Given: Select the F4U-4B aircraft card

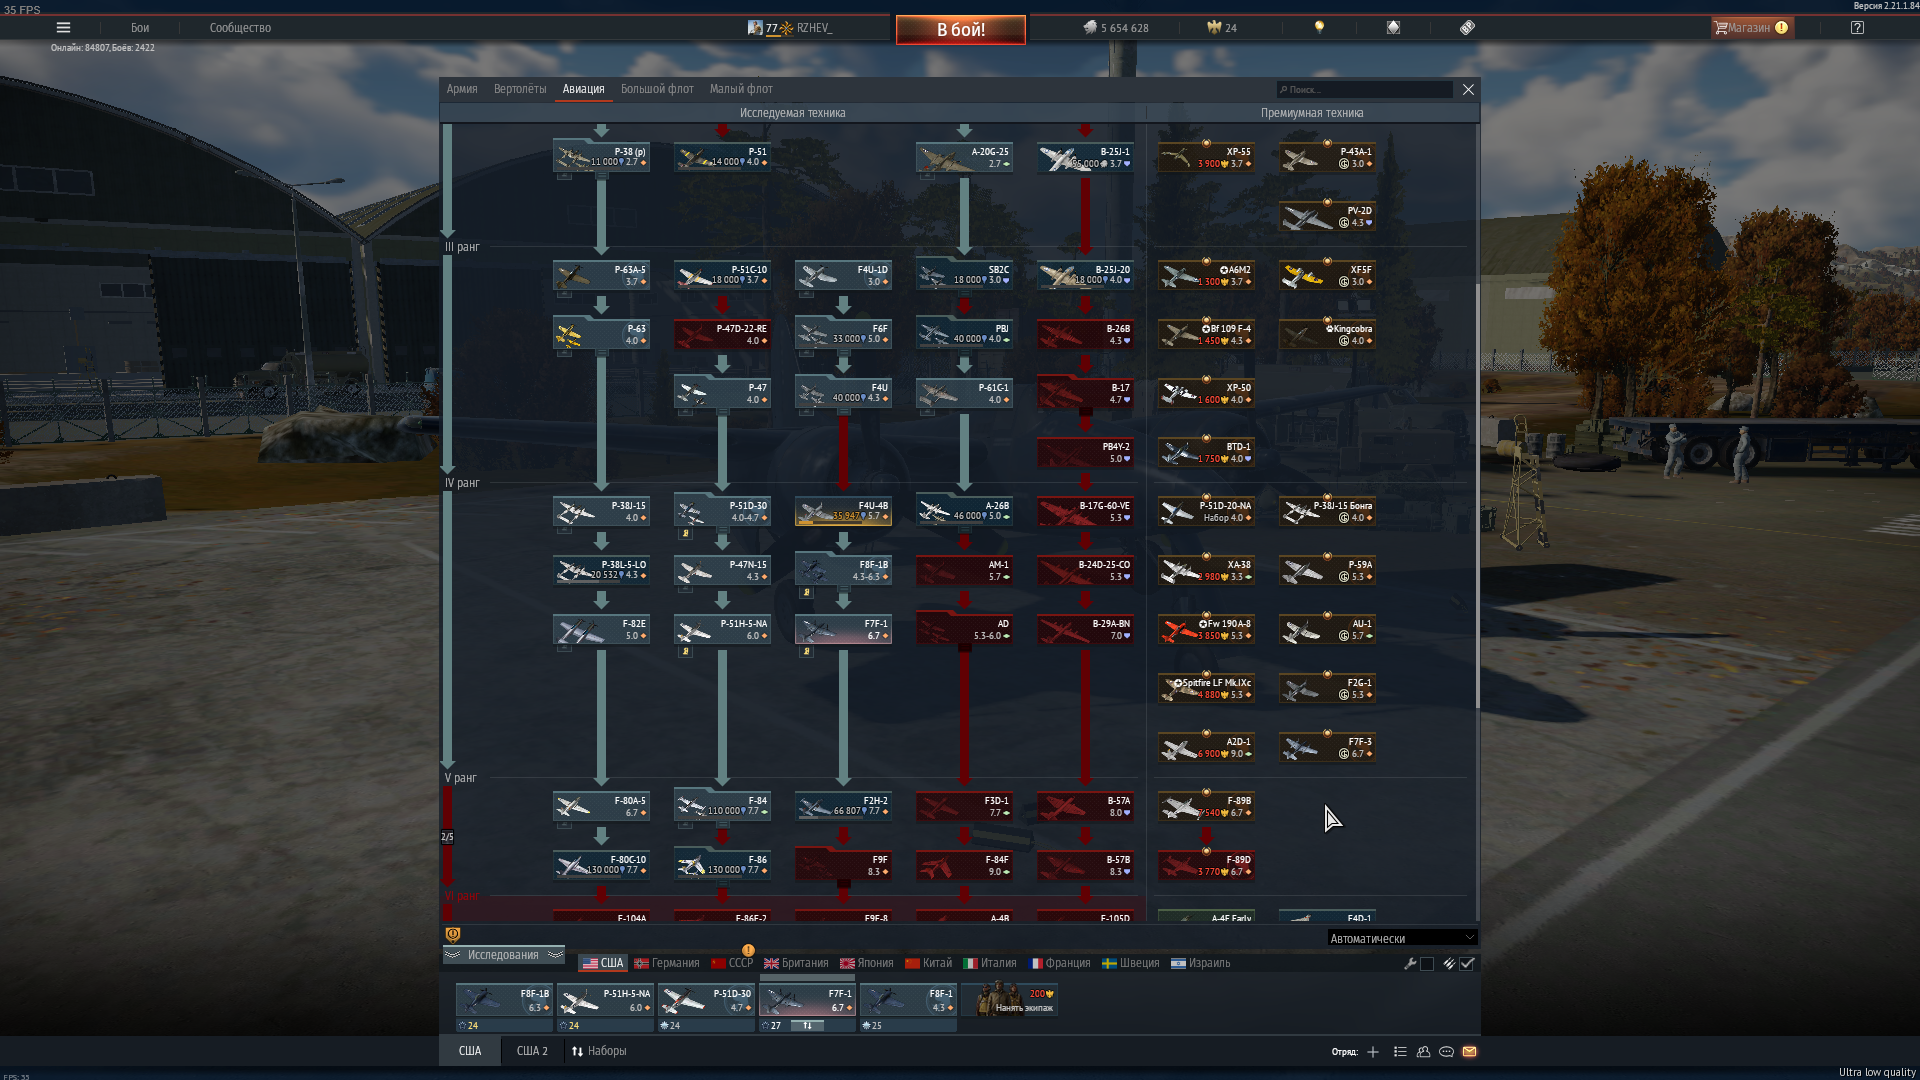Looking at the screenshot, I should click(x=843, y=512).
